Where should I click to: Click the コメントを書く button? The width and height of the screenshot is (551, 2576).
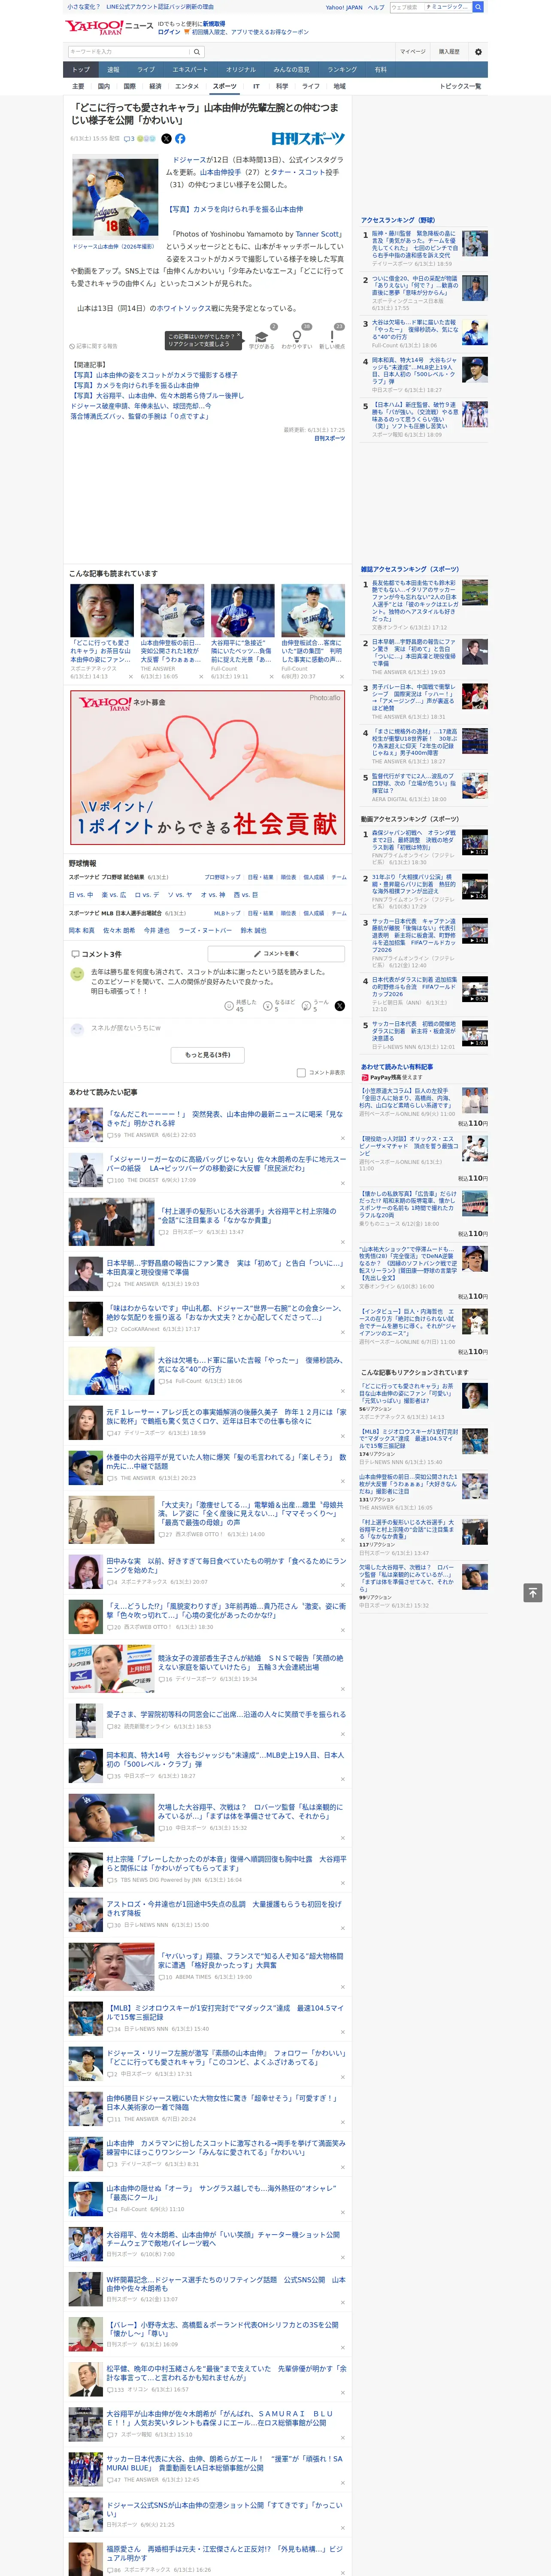[x=276, y=954]
